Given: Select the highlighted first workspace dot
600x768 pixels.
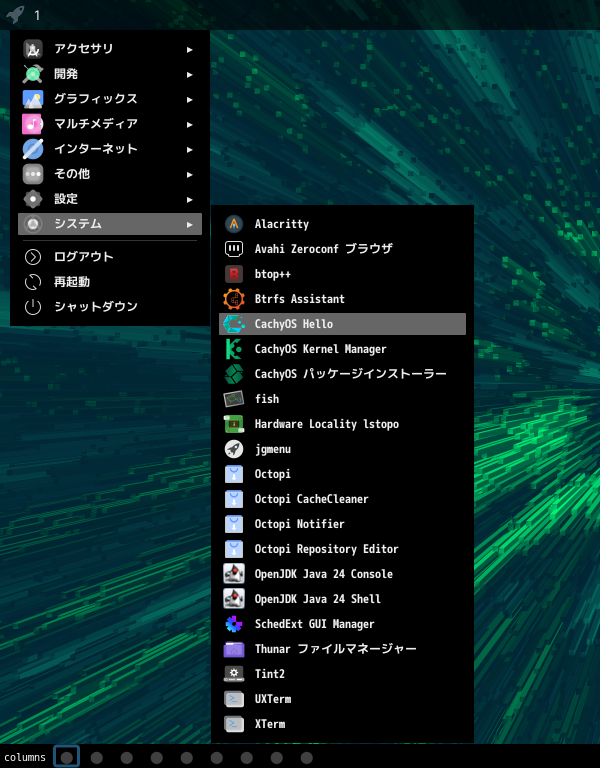Looking at the screenshot, I should [x=67, y=757].
